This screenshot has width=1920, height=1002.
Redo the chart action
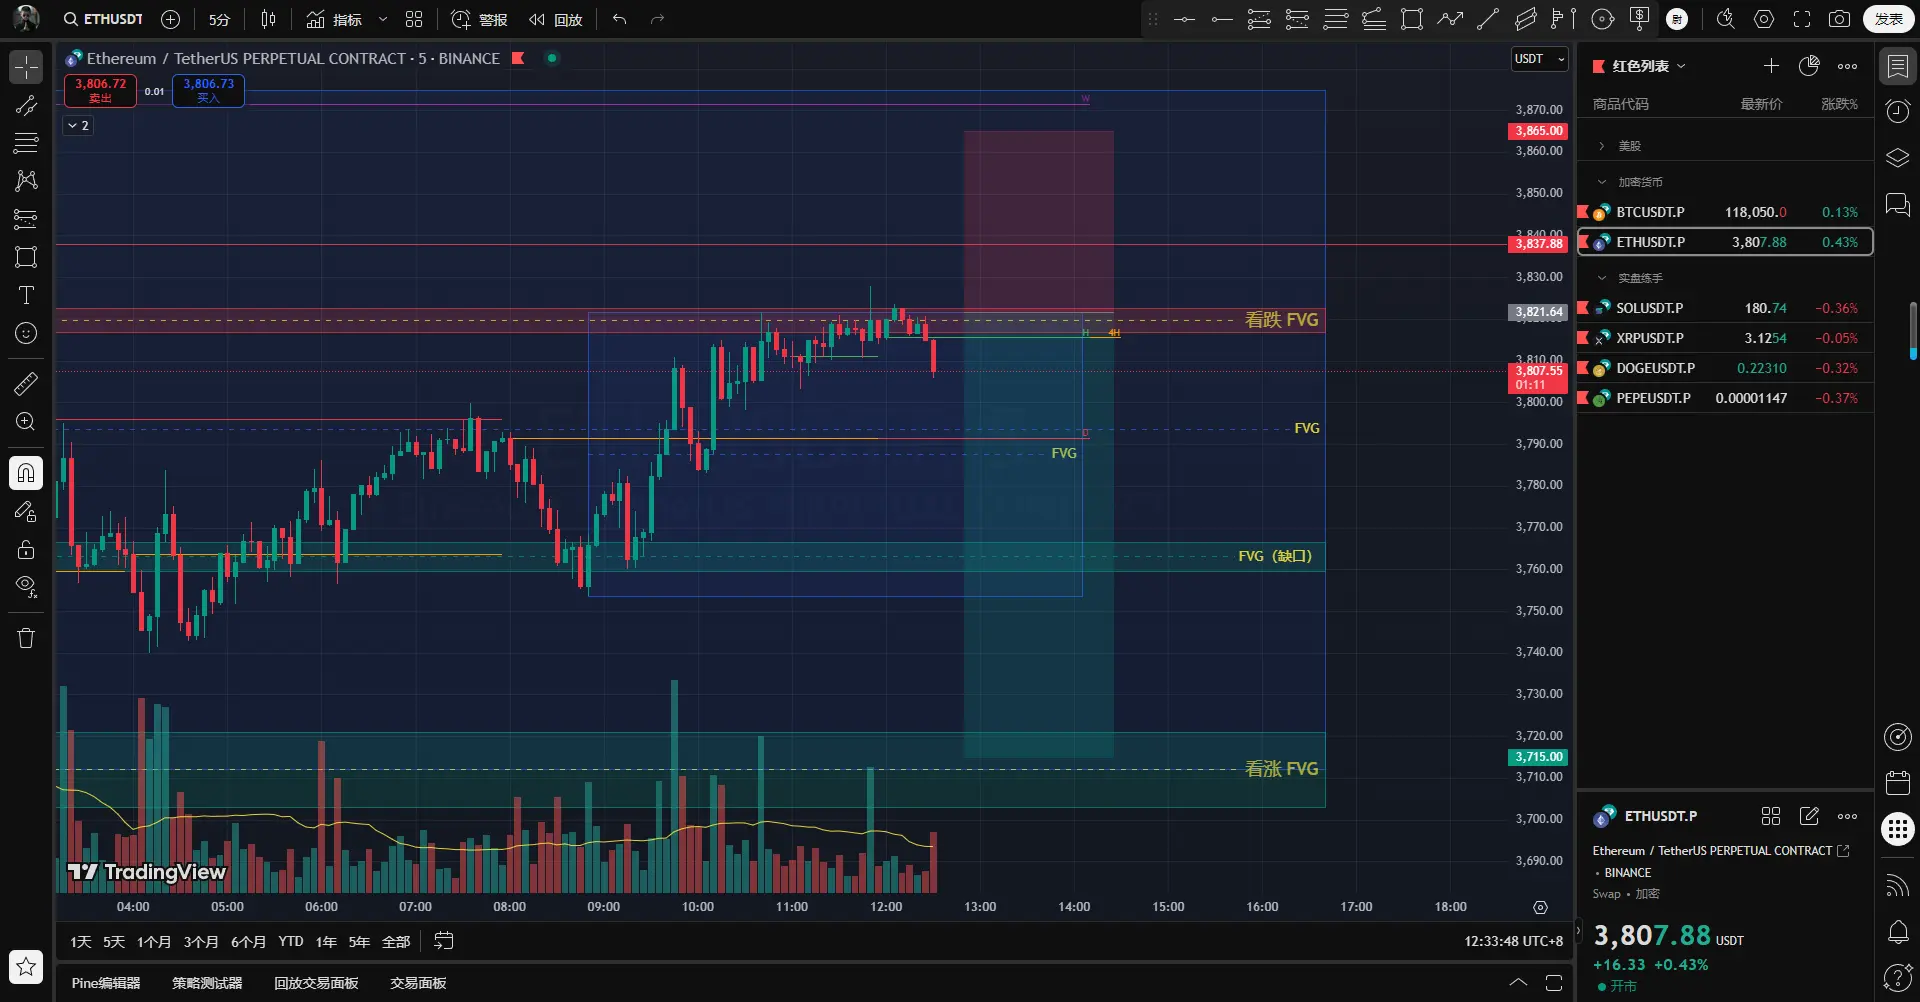point(657,19)
